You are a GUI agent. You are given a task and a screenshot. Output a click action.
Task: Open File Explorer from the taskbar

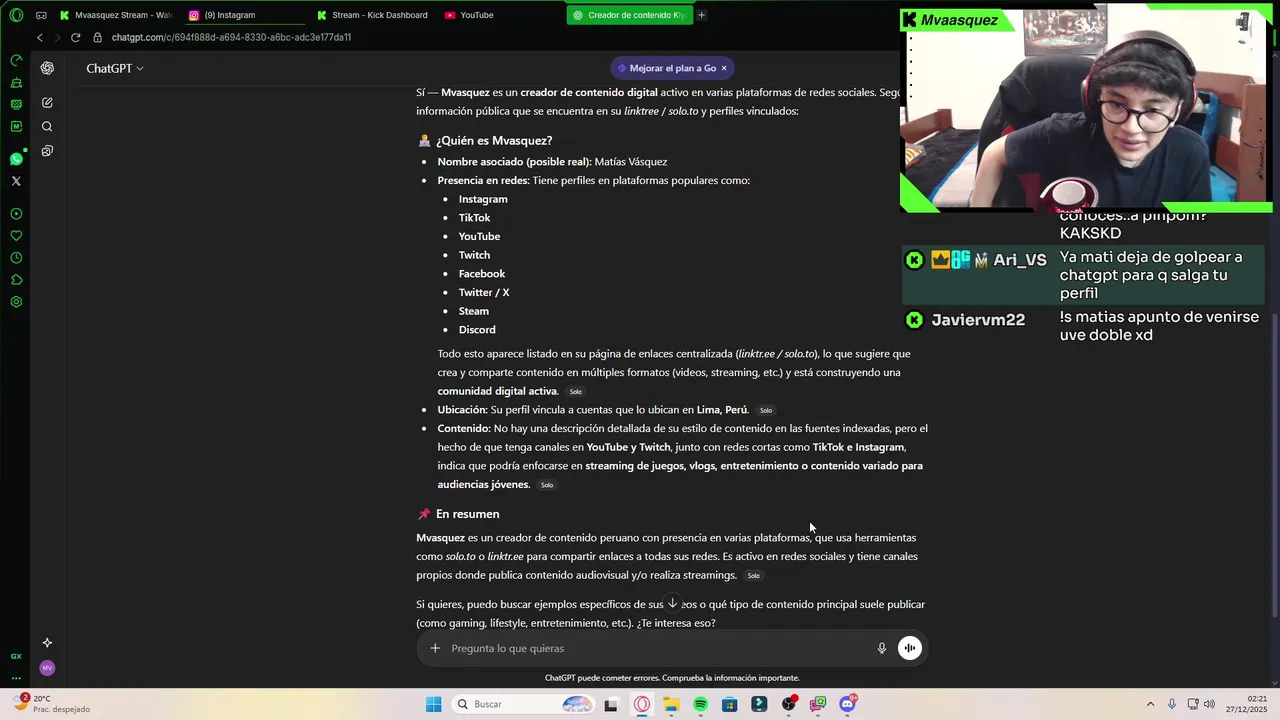pyautogui.click(x=671, y=704)
